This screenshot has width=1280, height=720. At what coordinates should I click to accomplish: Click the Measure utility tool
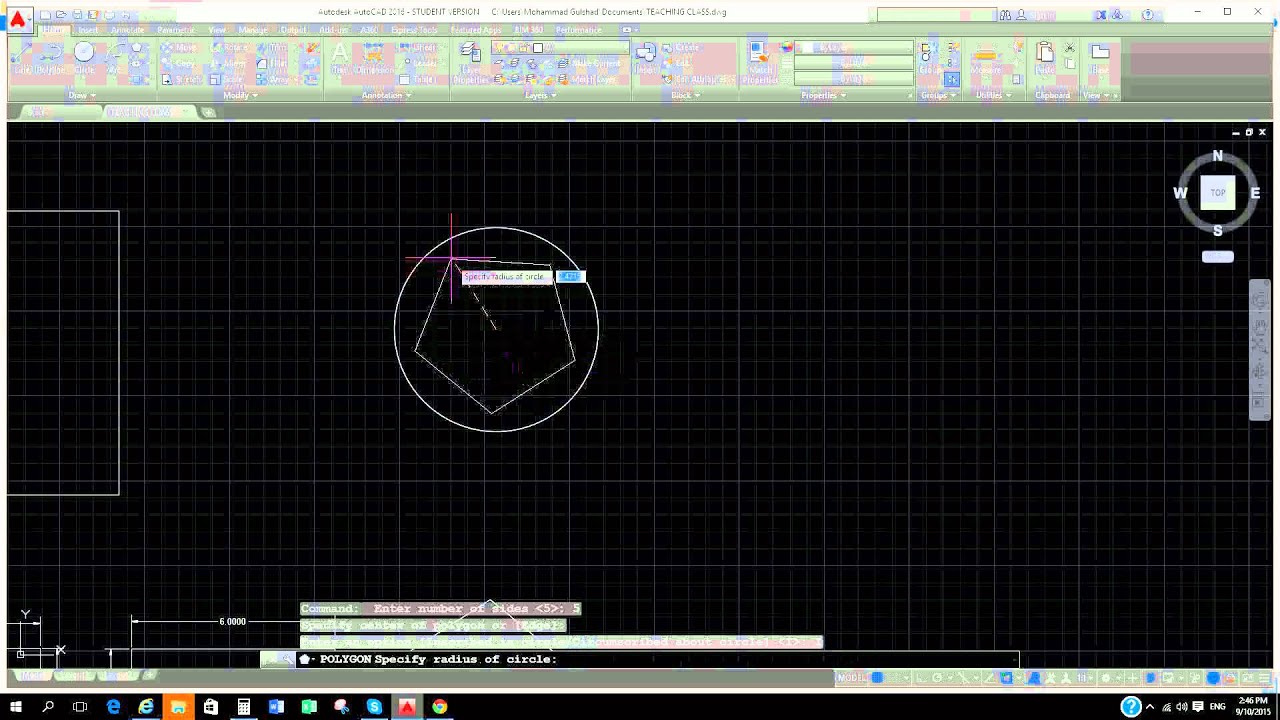[986, 58]
